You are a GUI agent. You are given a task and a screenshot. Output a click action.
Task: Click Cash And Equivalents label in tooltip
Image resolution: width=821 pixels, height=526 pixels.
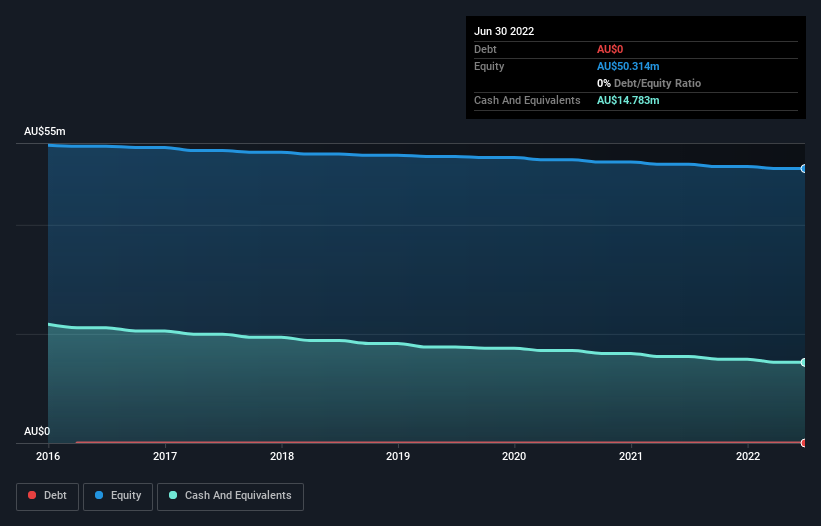(527, 100)
